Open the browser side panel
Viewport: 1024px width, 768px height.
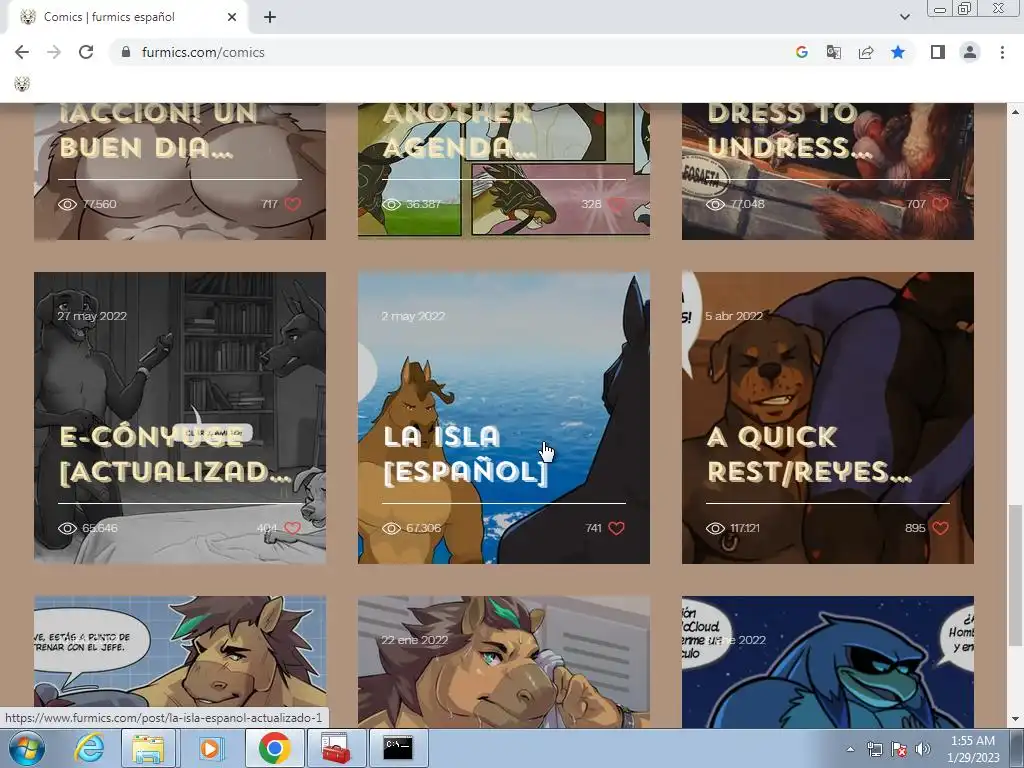click(938, 52)
